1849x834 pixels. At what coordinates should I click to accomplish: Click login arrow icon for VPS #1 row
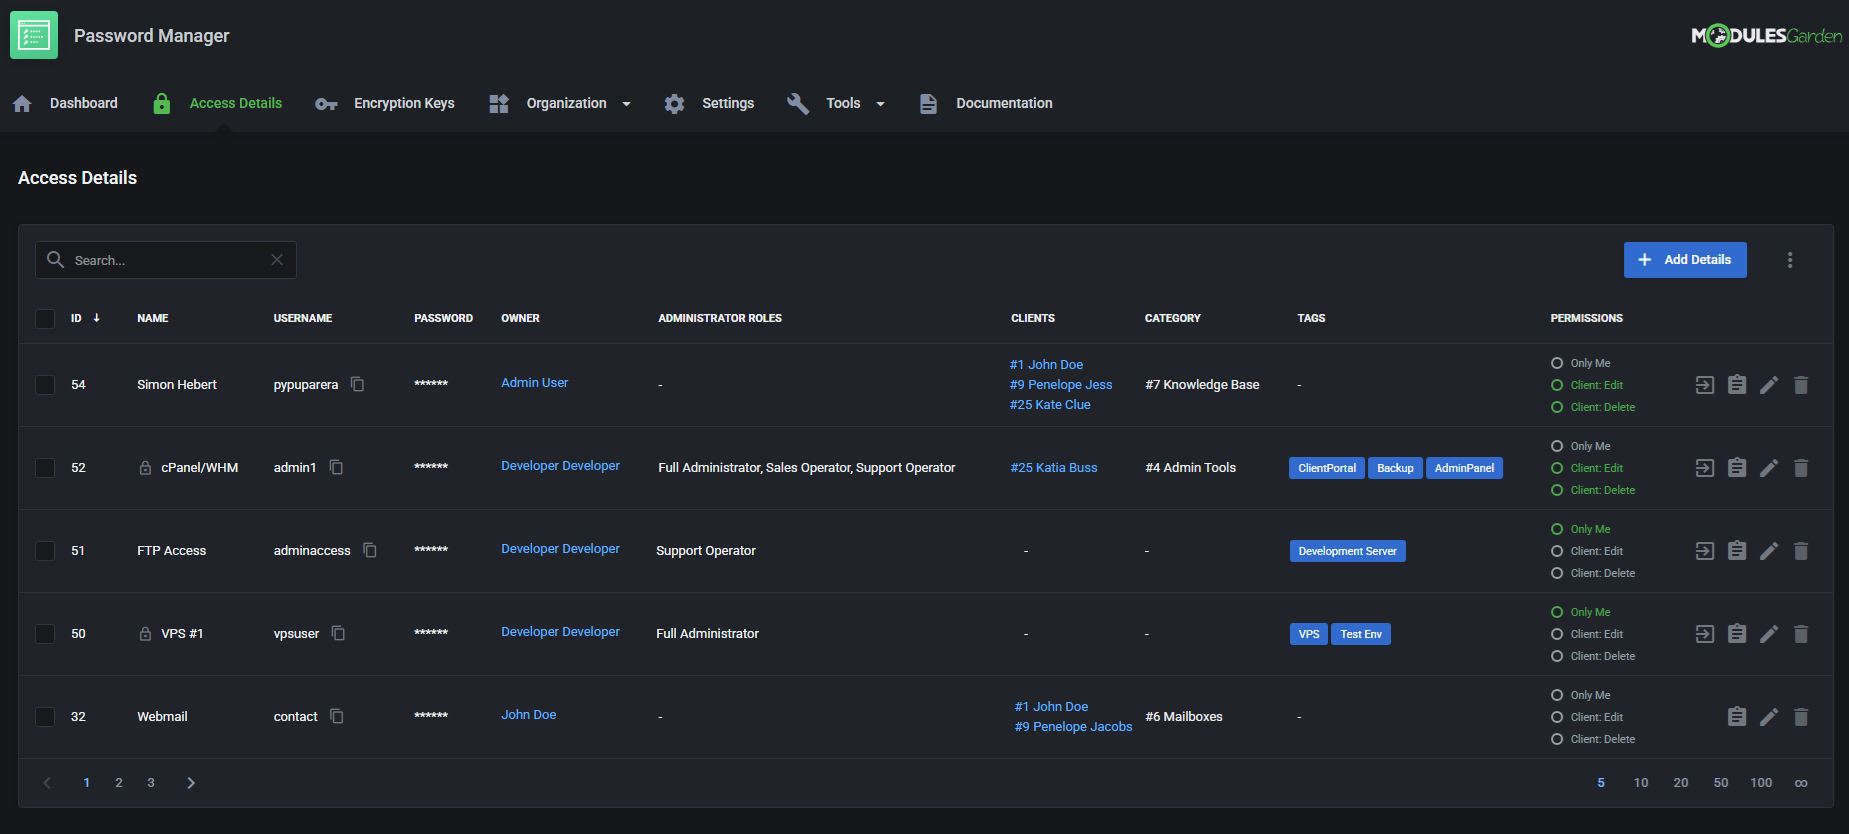click(x=1705, y=634)
